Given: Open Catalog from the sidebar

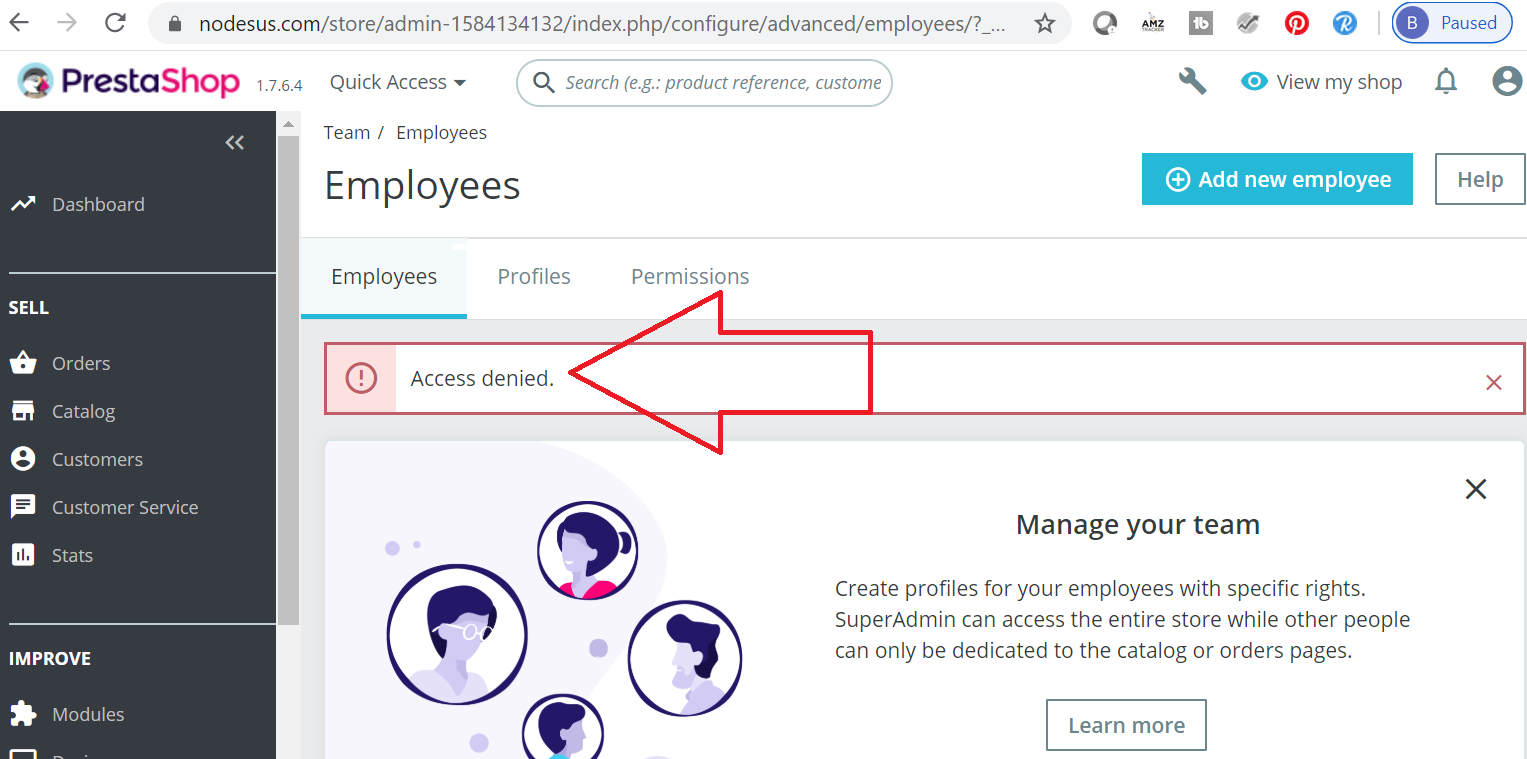Looking at the screenshot, I should point(83,411).
